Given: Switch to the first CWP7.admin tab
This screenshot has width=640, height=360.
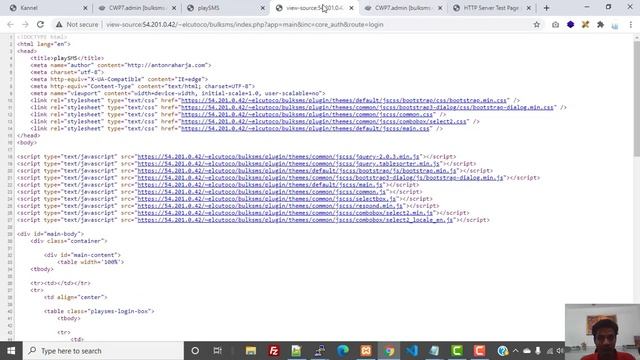Looking at the screenshot, I should tap(137, 8).
